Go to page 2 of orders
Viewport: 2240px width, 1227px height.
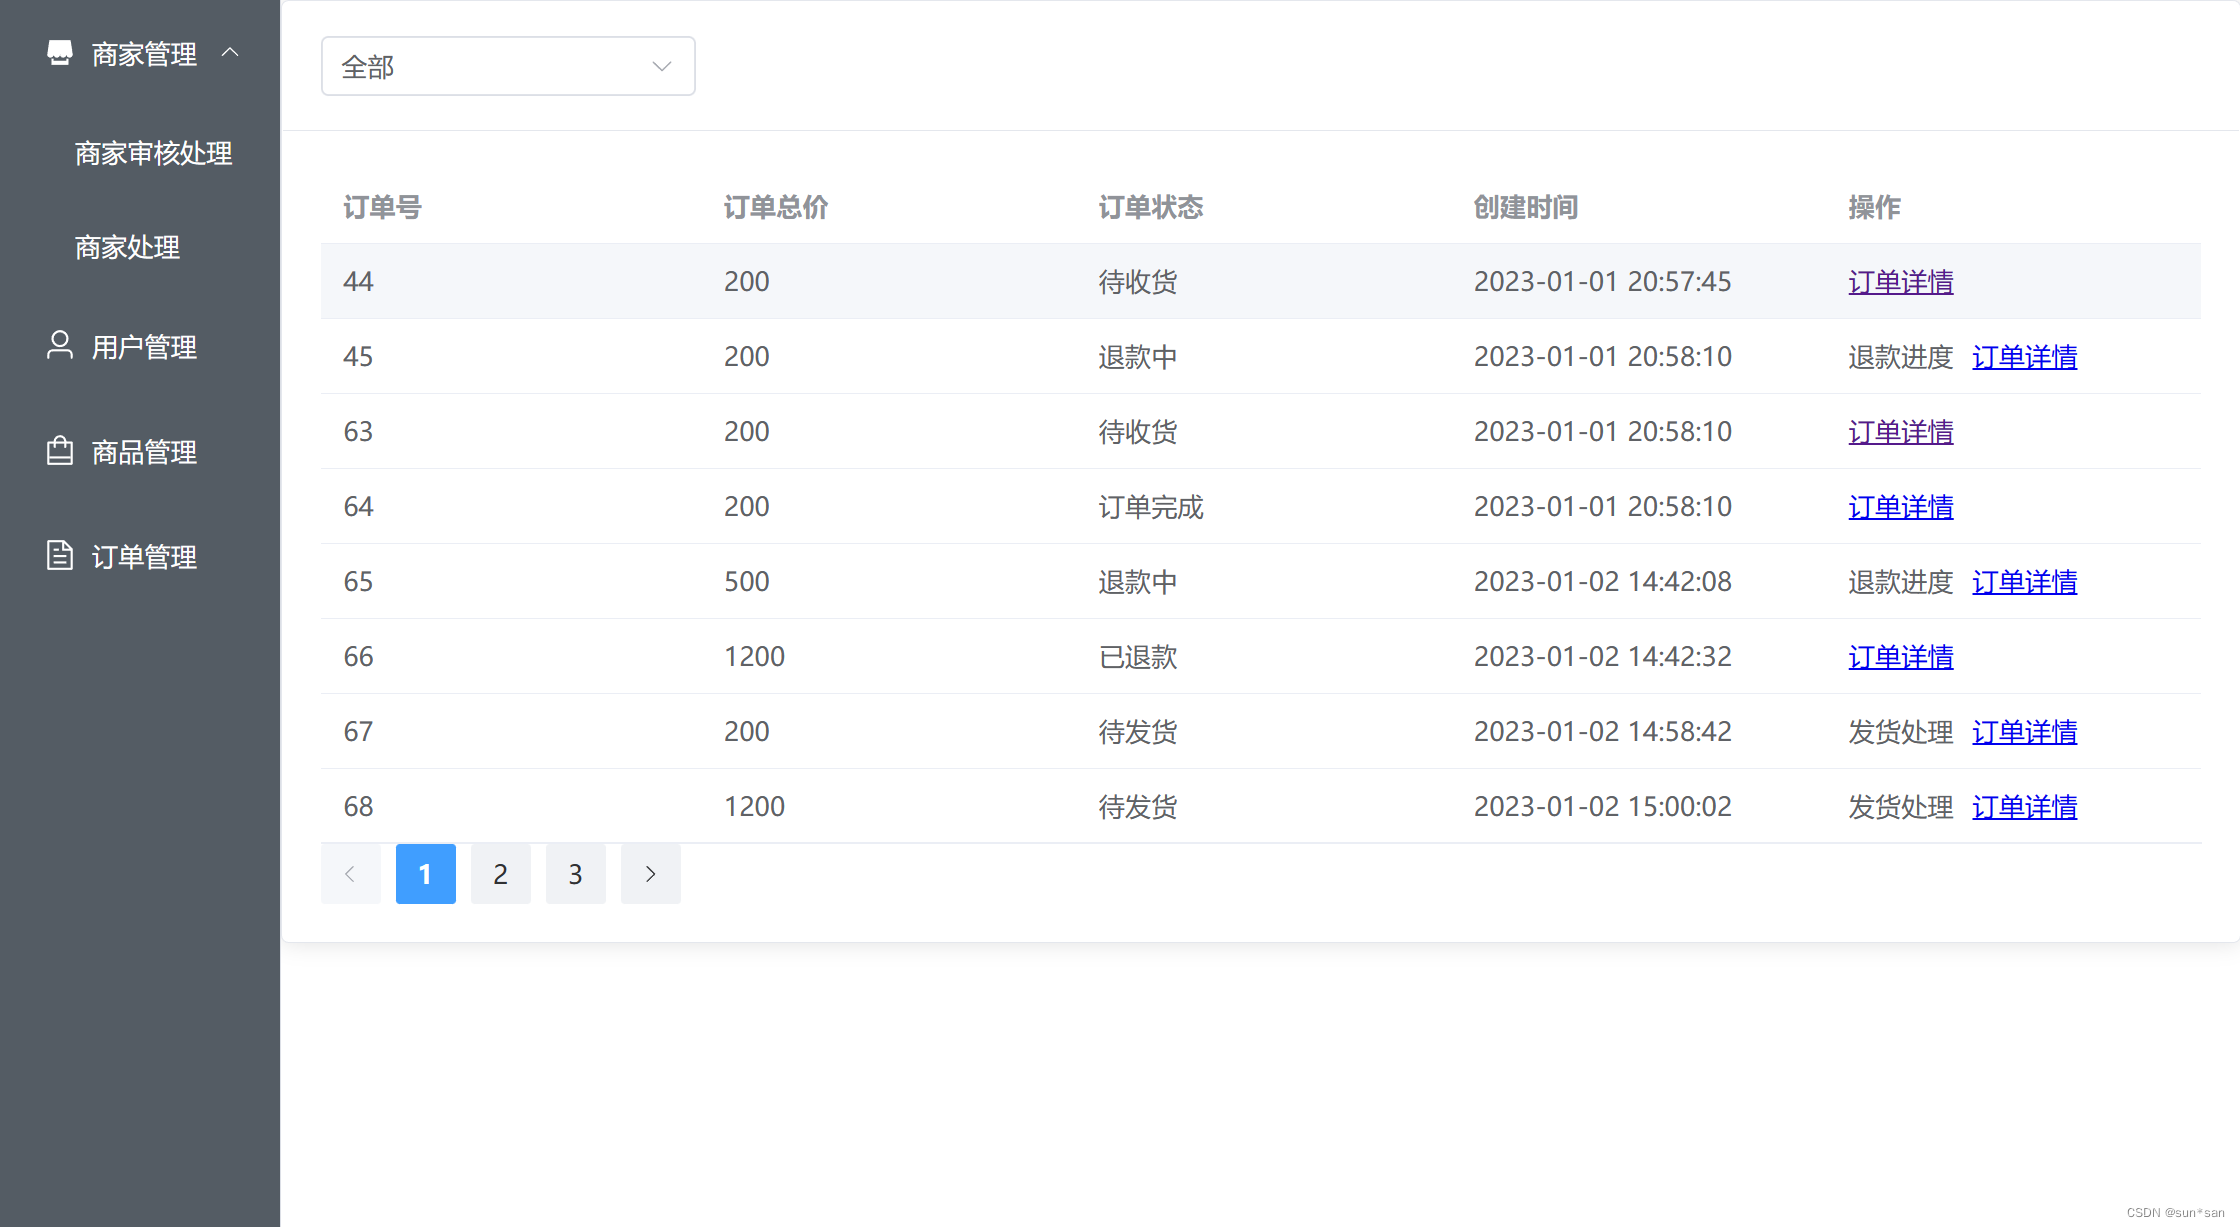tap(500, 874)
